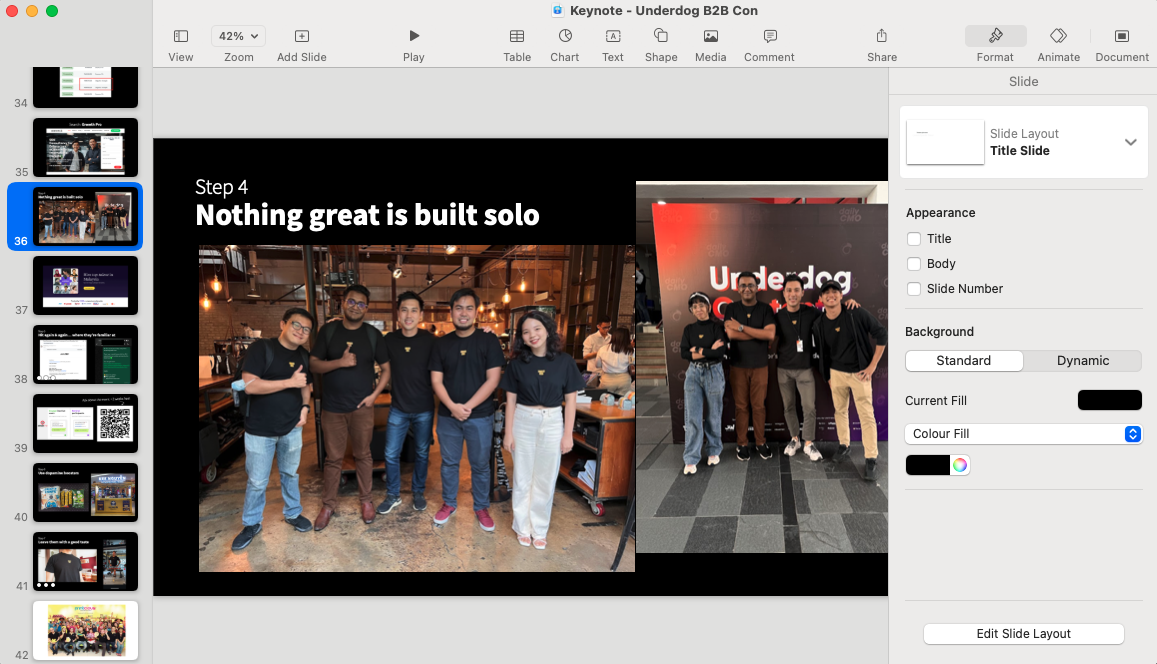Click Edit Slide Layout button
Screen dimensions: 1157x664
pos(1023,634)
